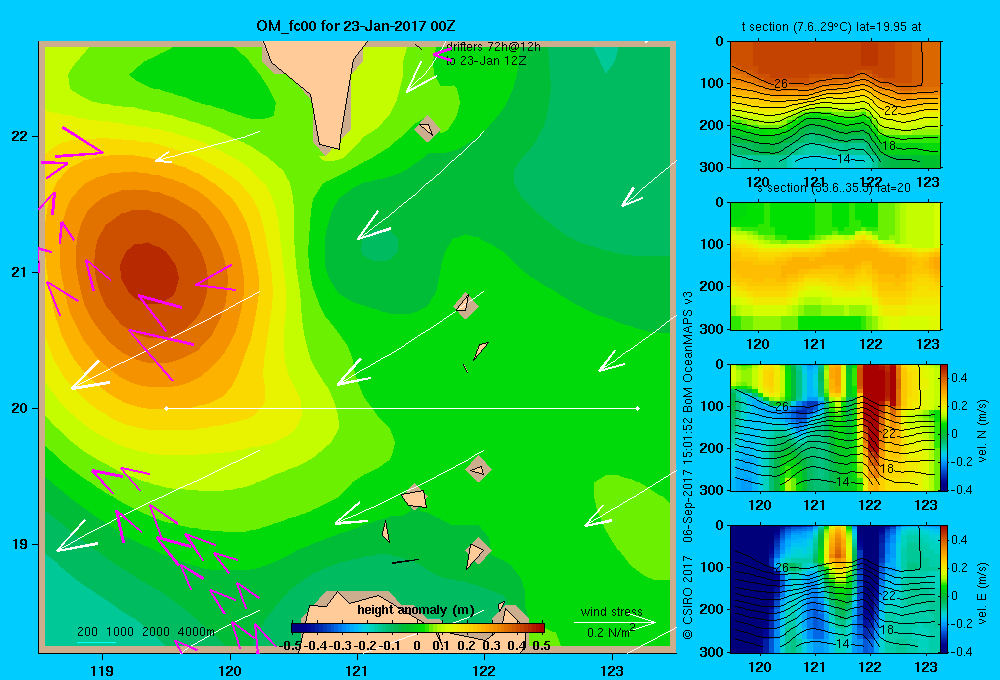Click the west endpoint of the section line
The image size is (1000, 680).
166,408
